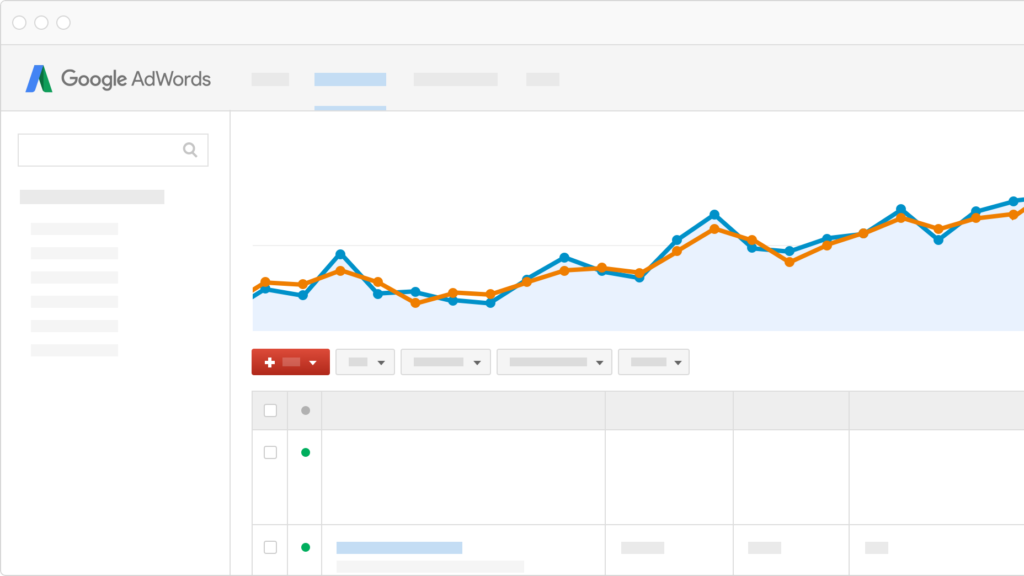Click the green status dot in first row
This screenshot has width=1024, height=576.
pyautogui.click(x=305, y=453)
